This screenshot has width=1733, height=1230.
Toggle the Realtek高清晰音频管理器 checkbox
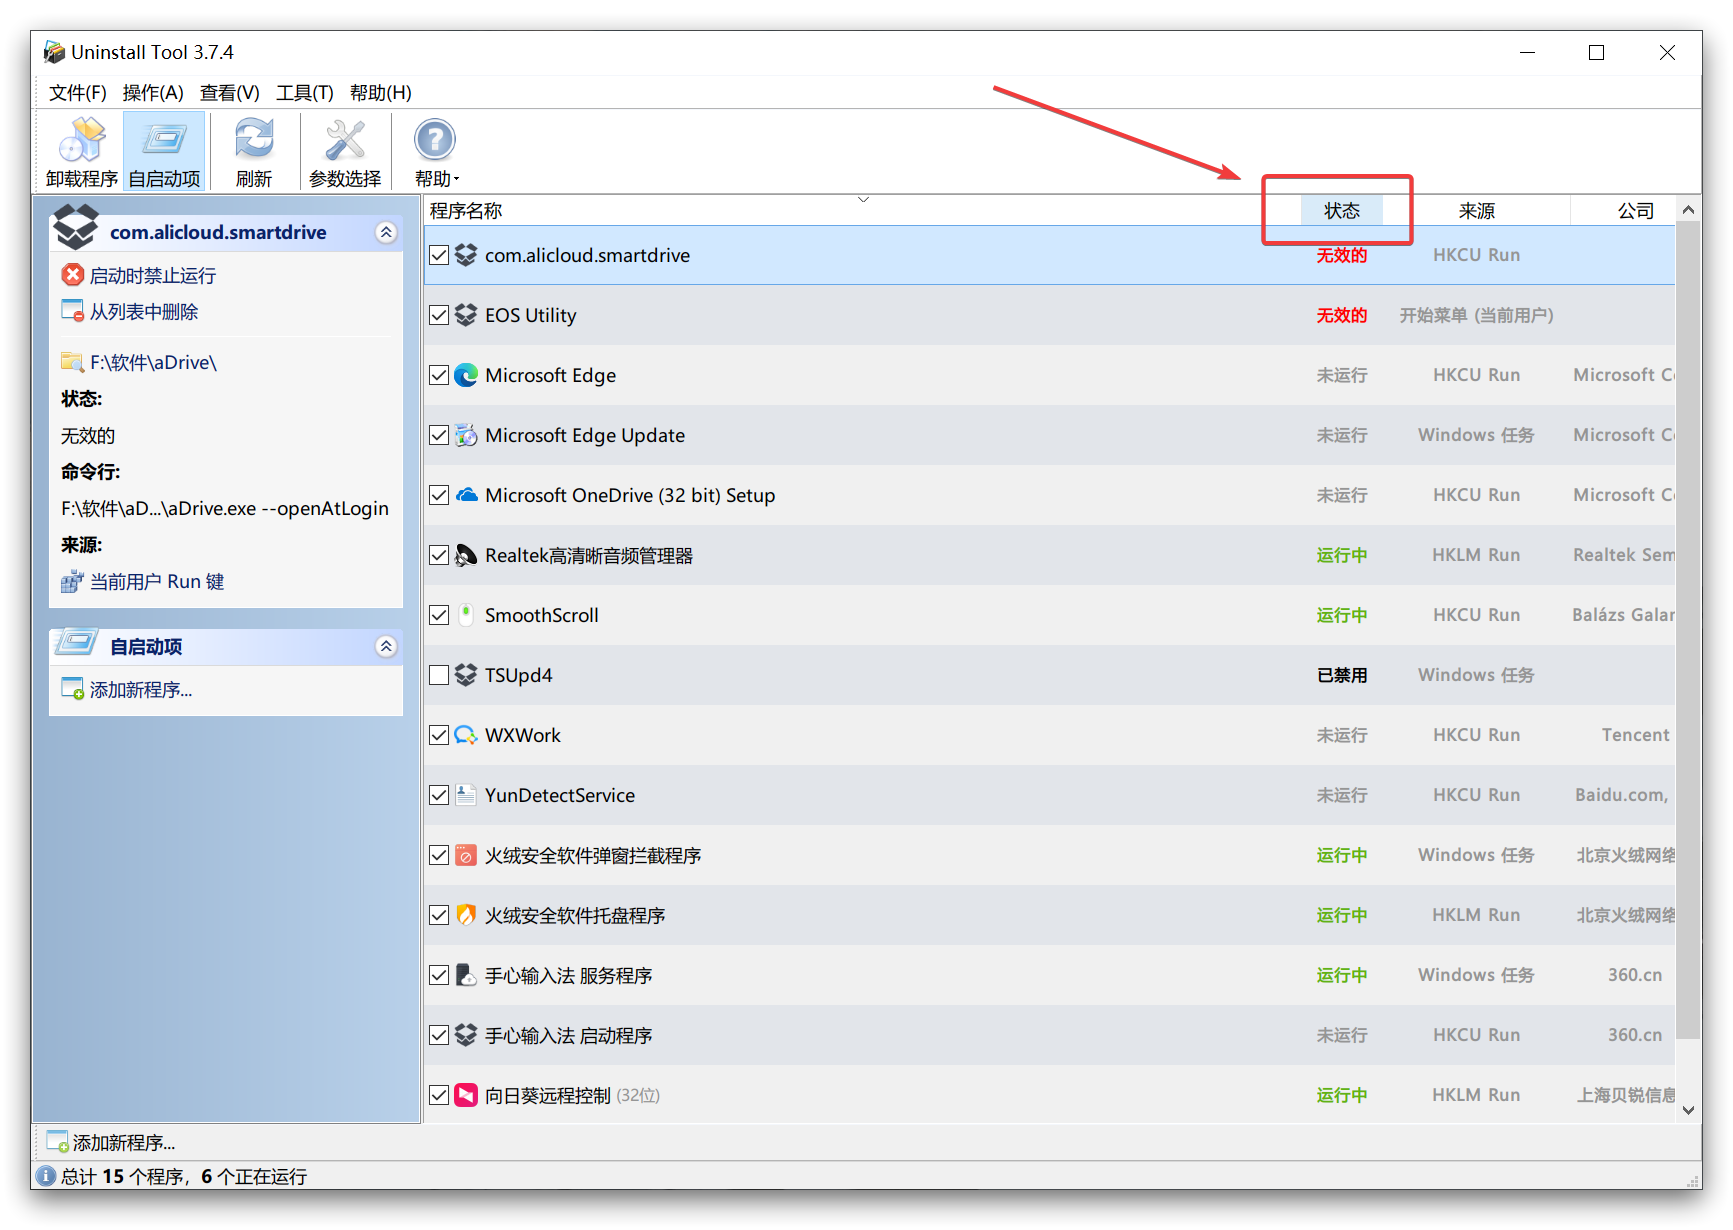tap(439, 555)
